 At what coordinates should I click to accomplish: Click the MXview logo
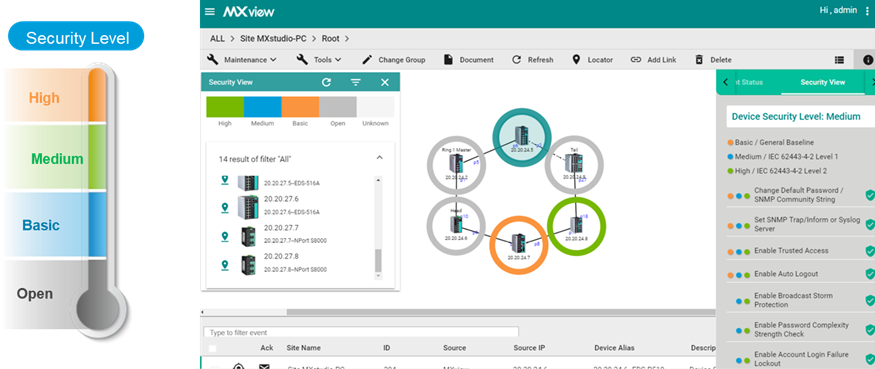[x=249, y=12]
